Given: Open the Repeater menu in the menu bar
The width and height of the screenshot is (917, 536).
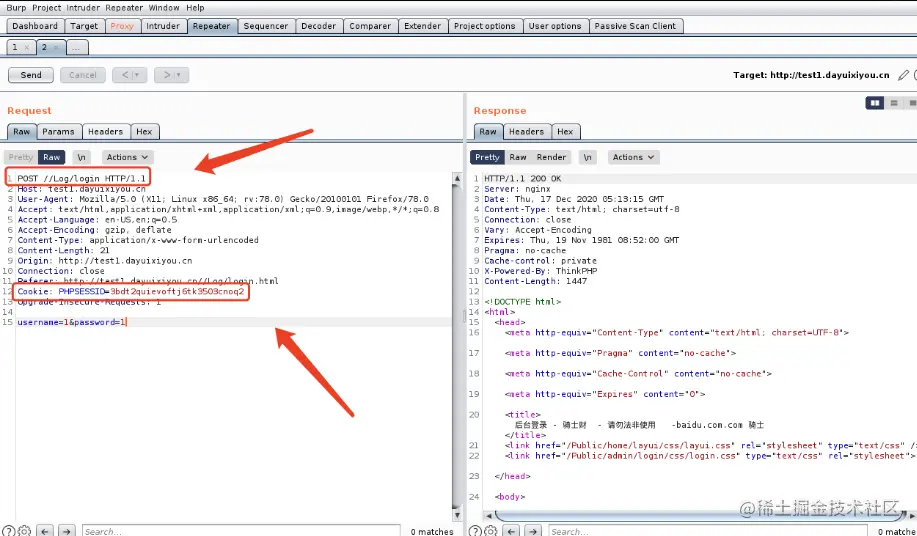Looking at the screenshot, I should pyautogui.click(x=124, y=8).
